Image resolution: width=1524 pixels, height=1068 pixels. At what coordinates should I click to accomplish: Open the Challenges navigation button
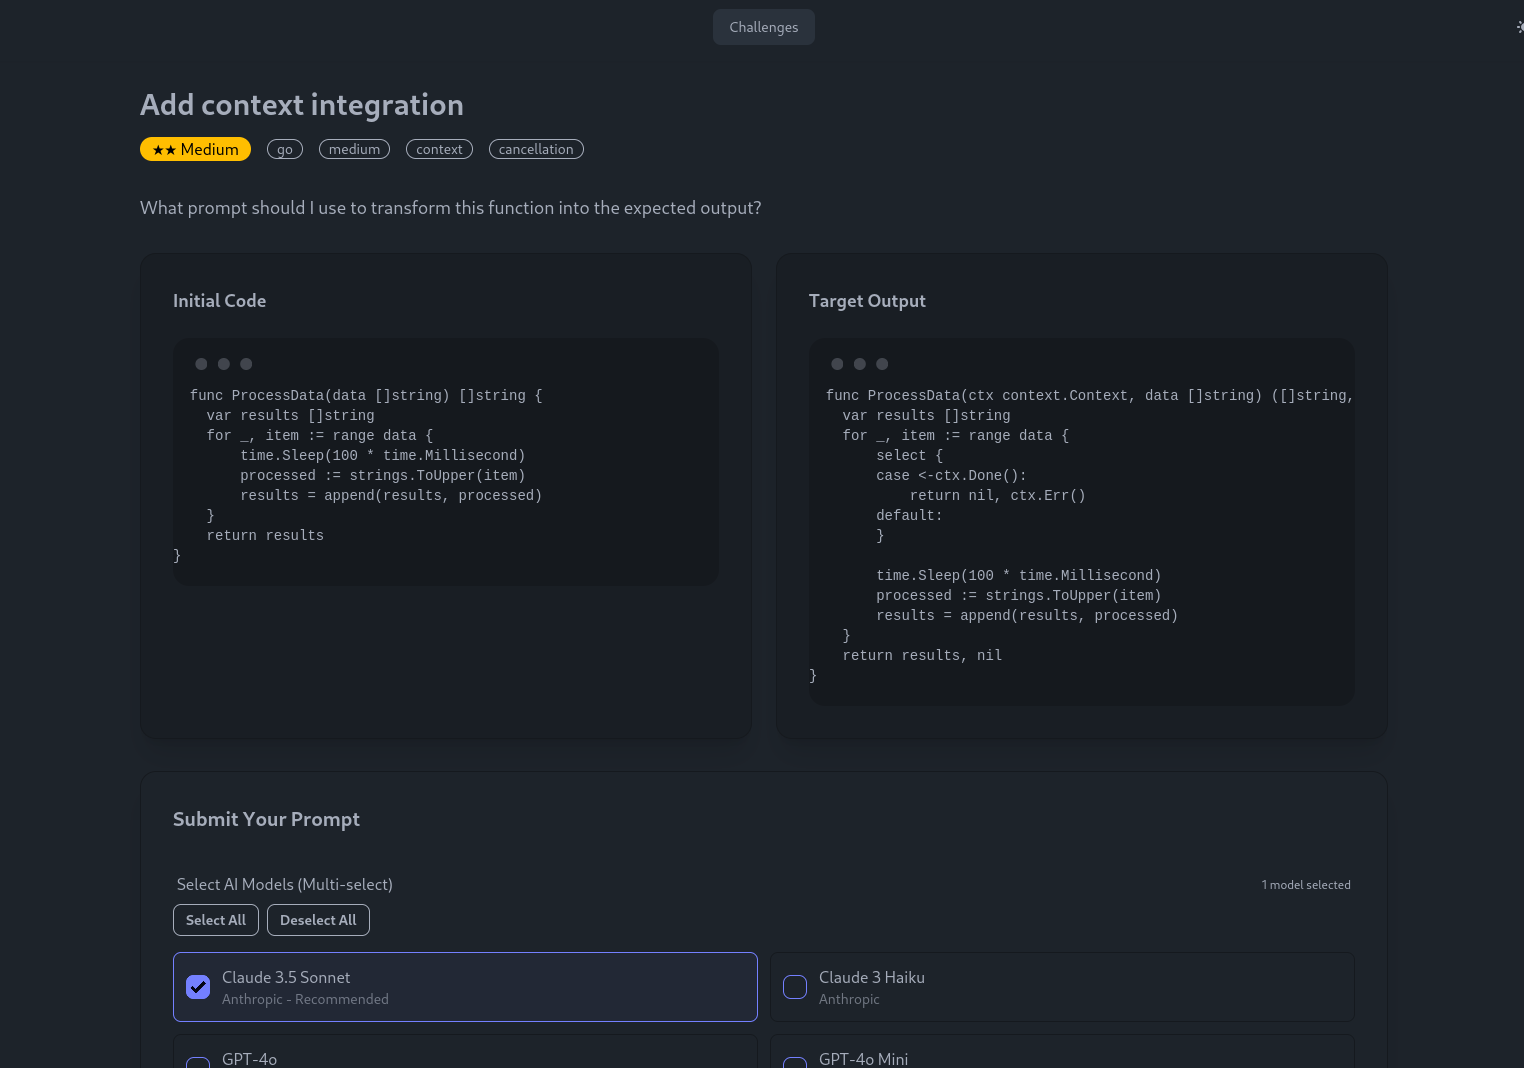click(x=763, y=27)
